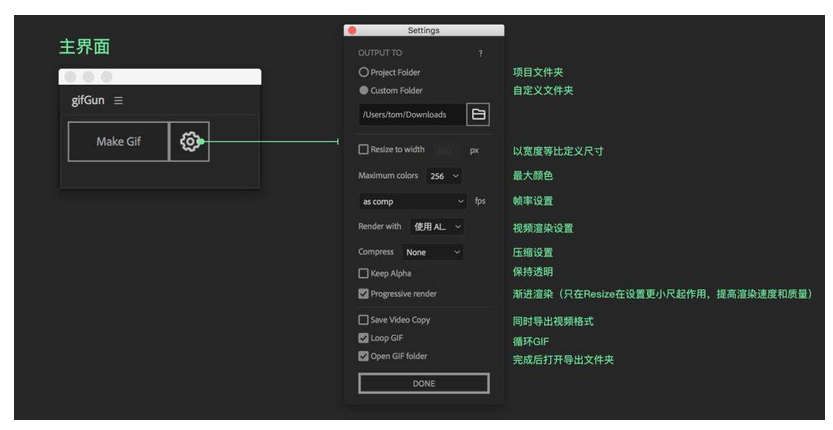
Task: Click the '自定义文件夹' annotation text
Action: point(543,90)
